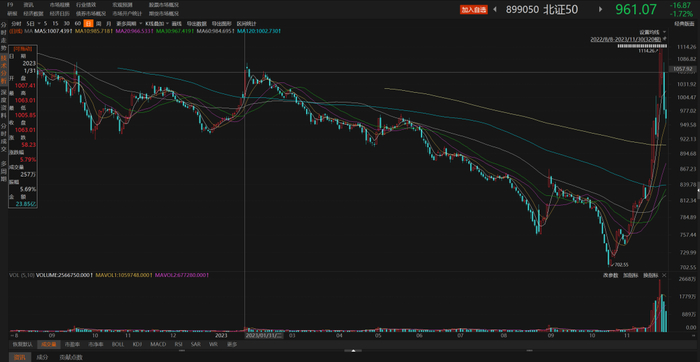
Task: Close the VOL indicator panel
Action: (664, 276)
